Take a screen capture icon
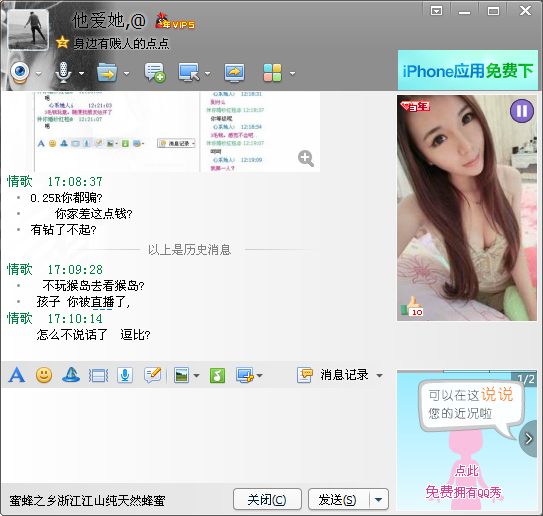Viewport: 543px width, 516px height. point(245,375)
